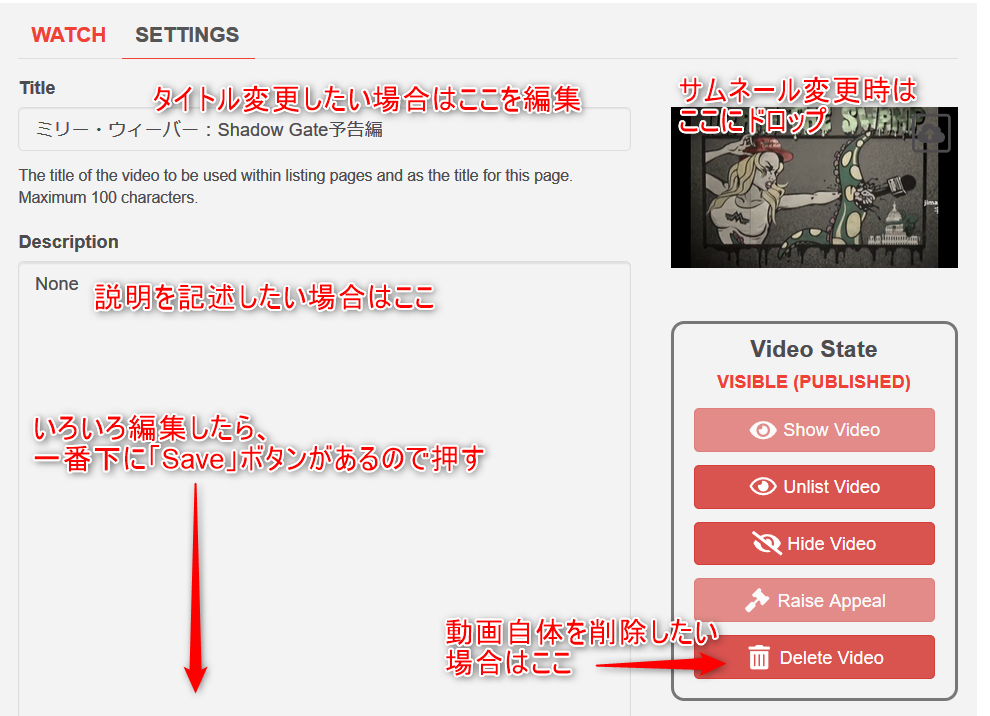This screenshot has height=716, width=990.
Task: Click the Video State heading
Action: click(814, 349)
